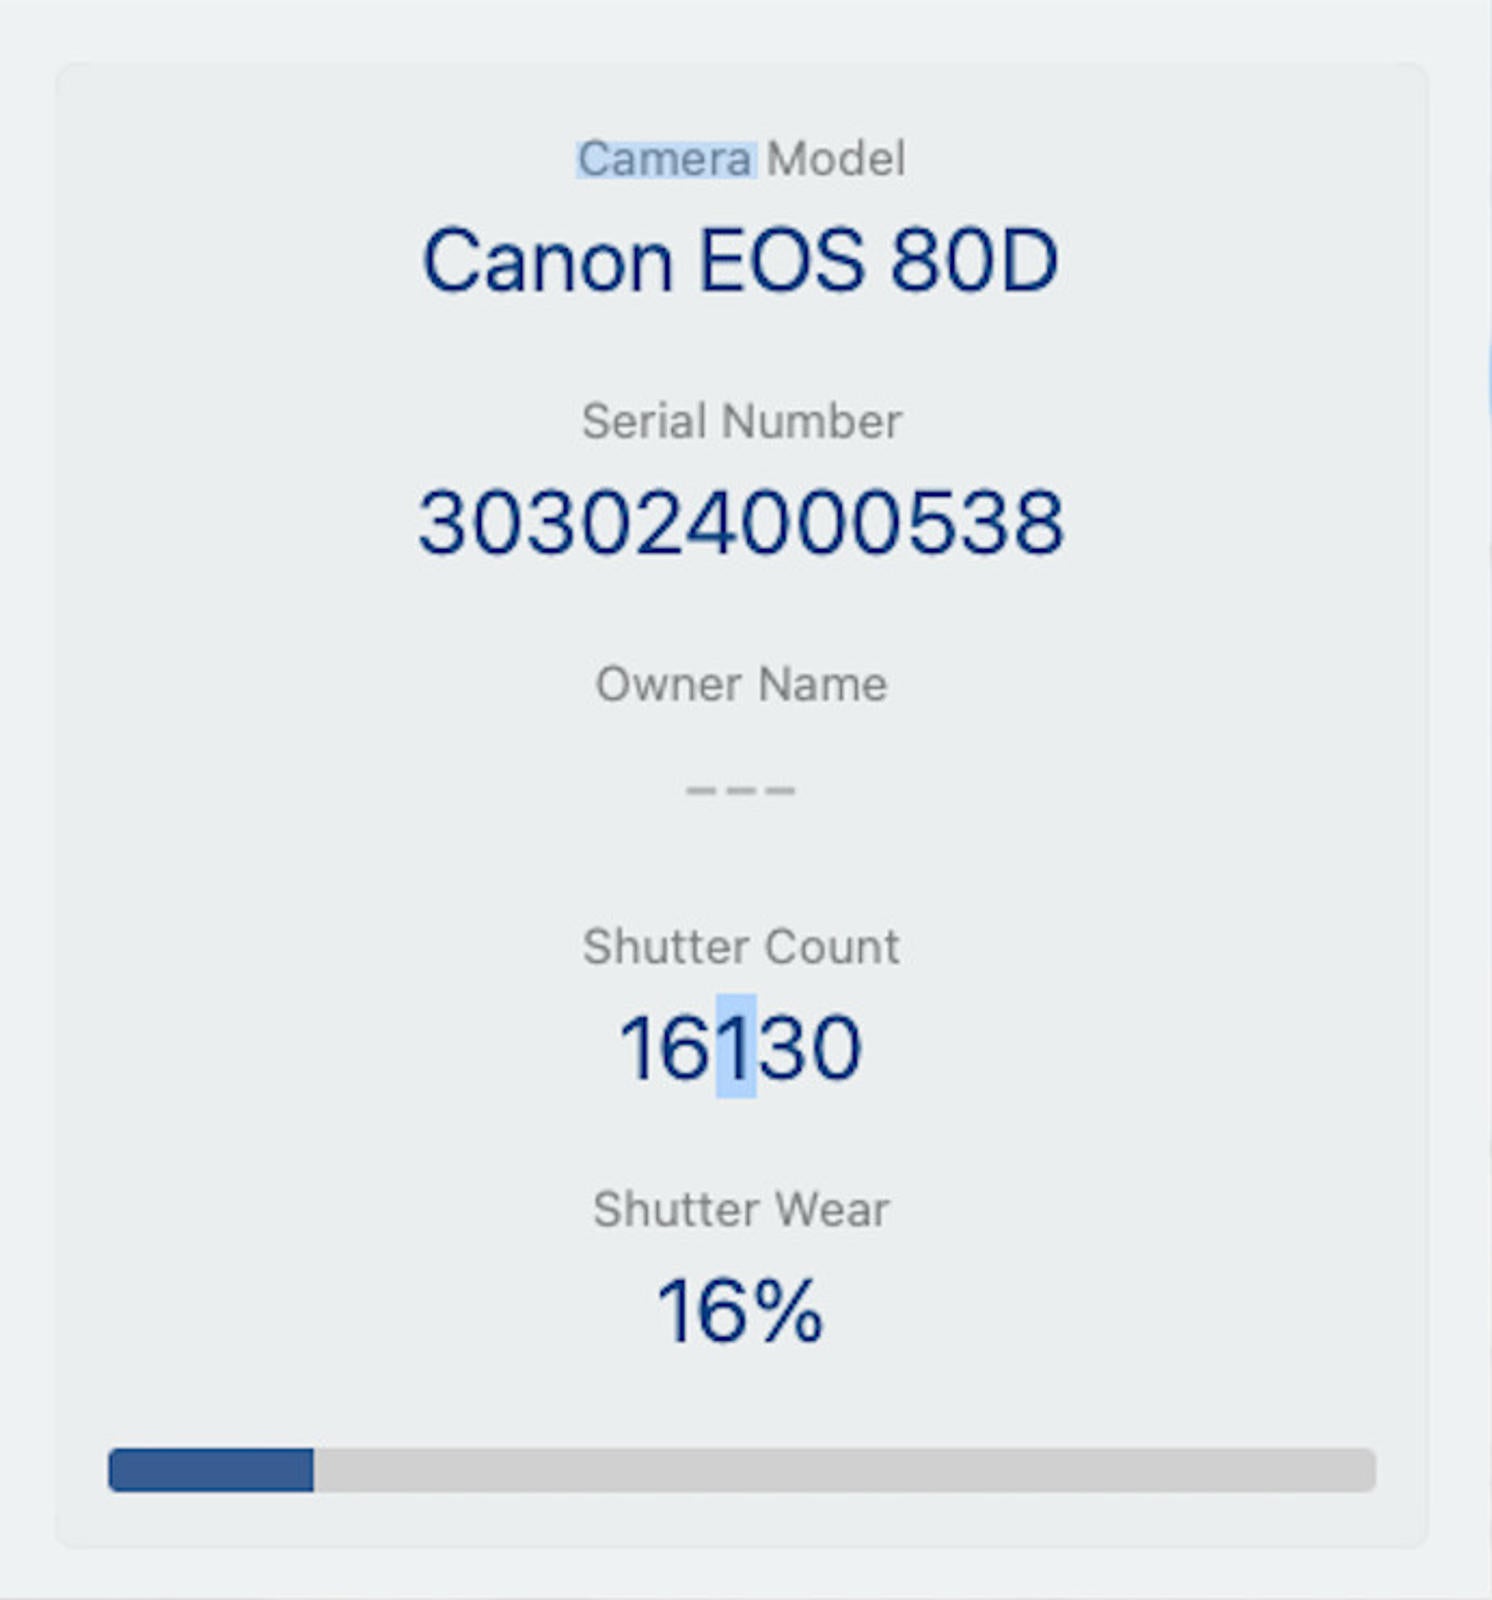Image resolution: width=1492 pixels, height=1600 pixels.
Task: Click the highlighted word Camera
Action: pyautogui.click(x=665, y=160)
